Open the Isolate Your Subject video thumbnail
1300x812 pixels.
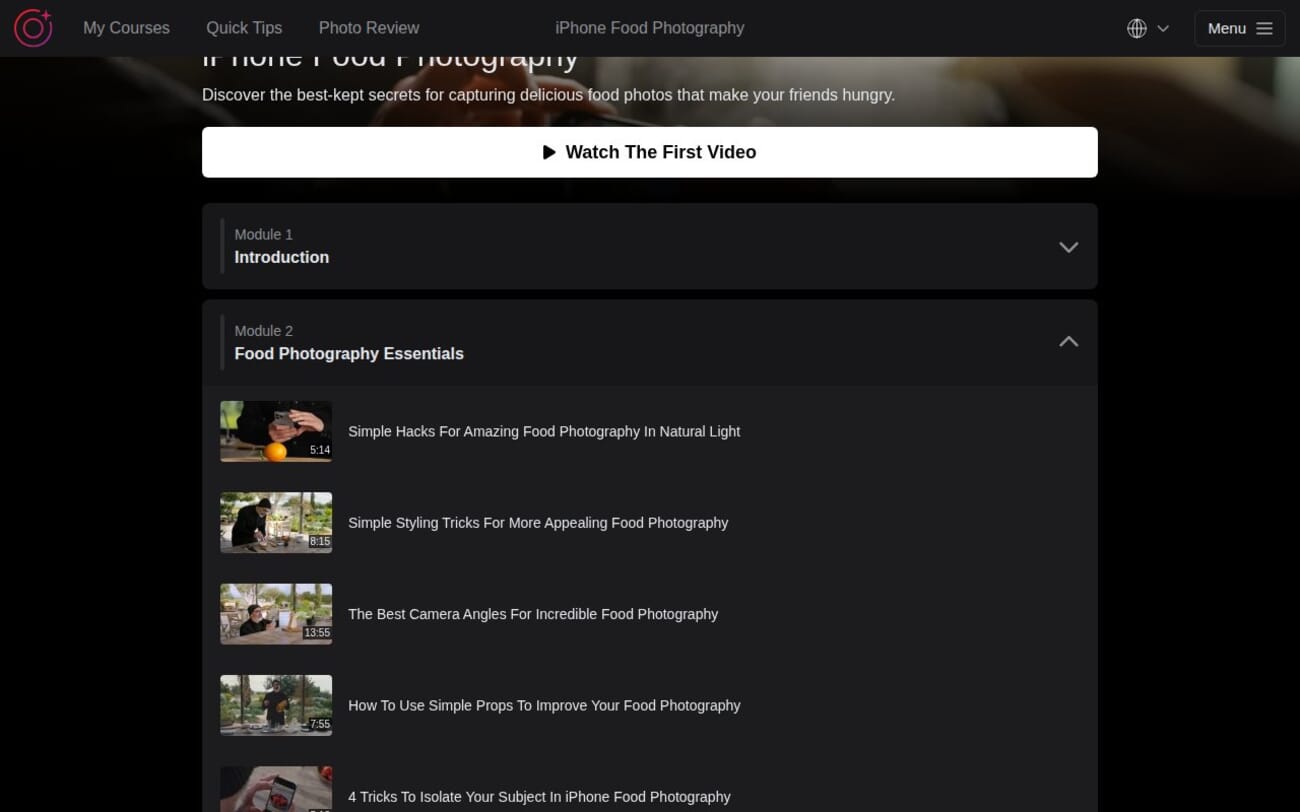(x=276, y=790)
